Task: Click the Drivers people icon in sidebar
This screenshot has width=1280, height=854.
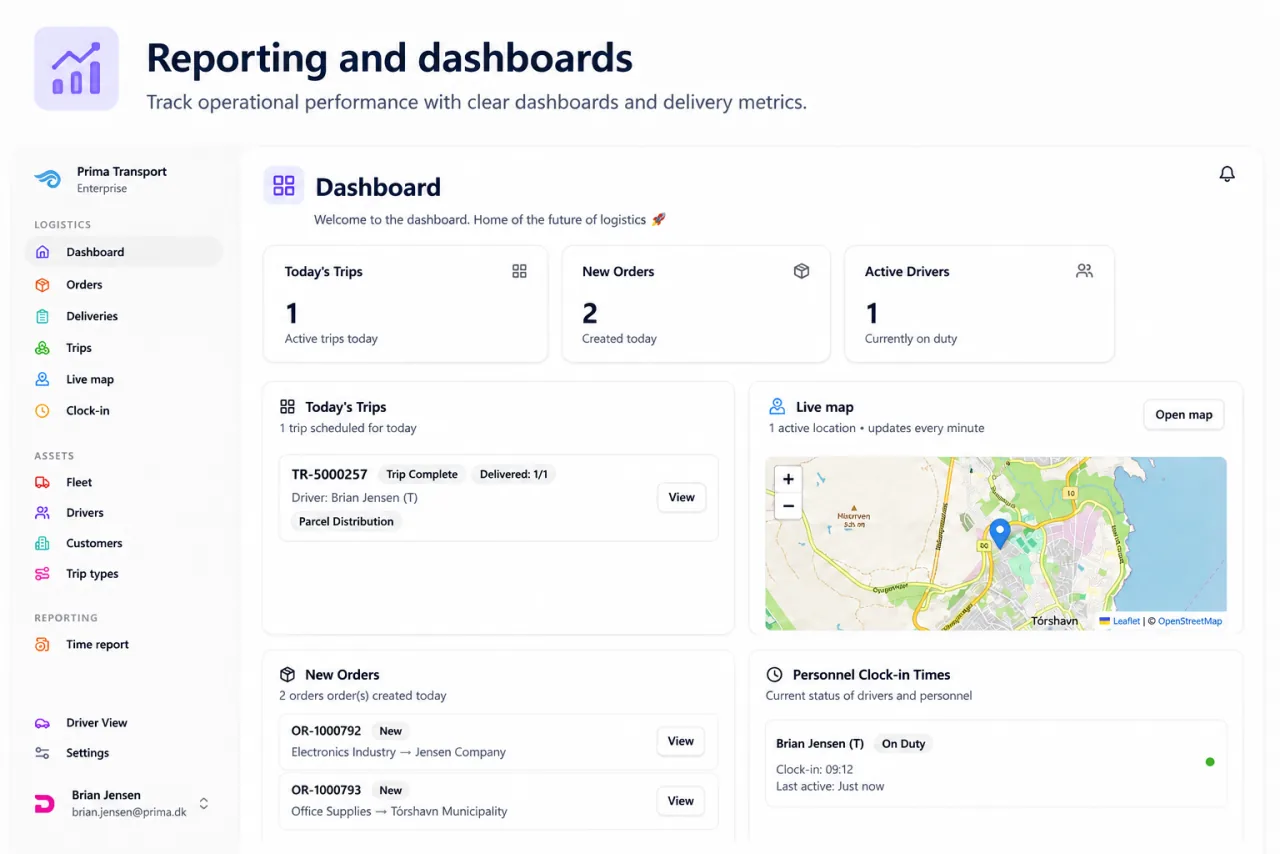Action: click(42, 512)
